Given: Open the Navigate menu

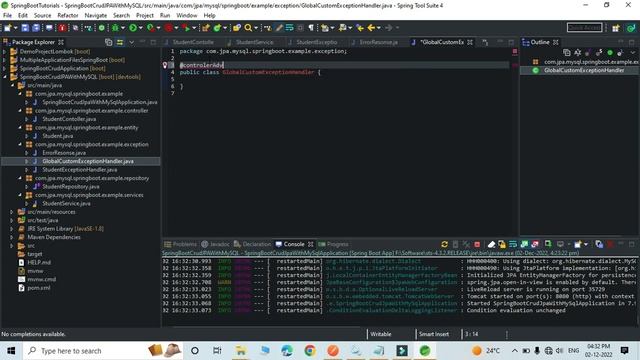Looking at the screenshot, I should pyautogui.click(x=96, y=16).
